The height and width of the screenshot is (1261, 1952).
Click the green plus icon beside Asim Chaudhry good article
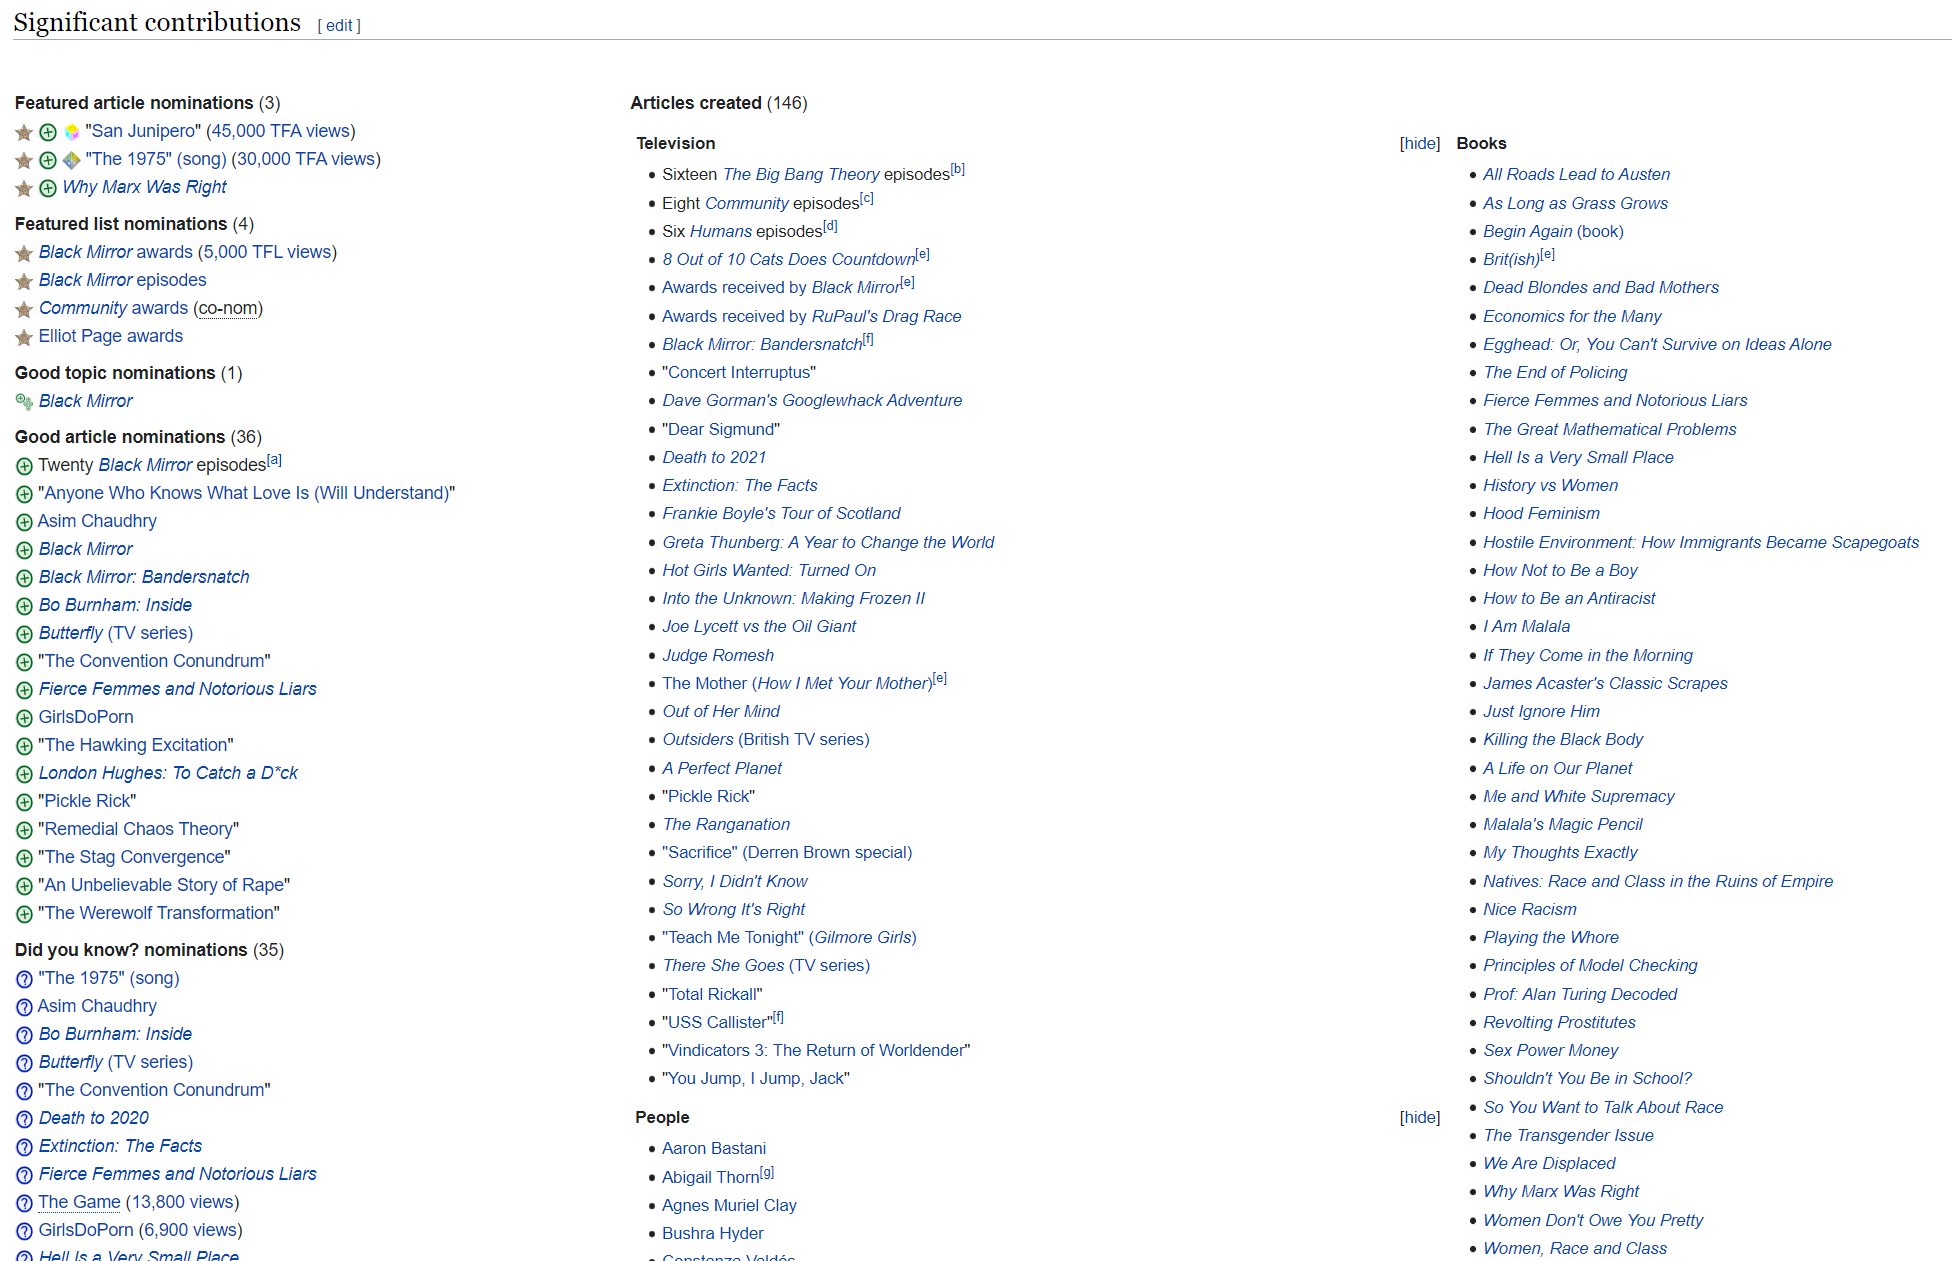coord(24,522)
